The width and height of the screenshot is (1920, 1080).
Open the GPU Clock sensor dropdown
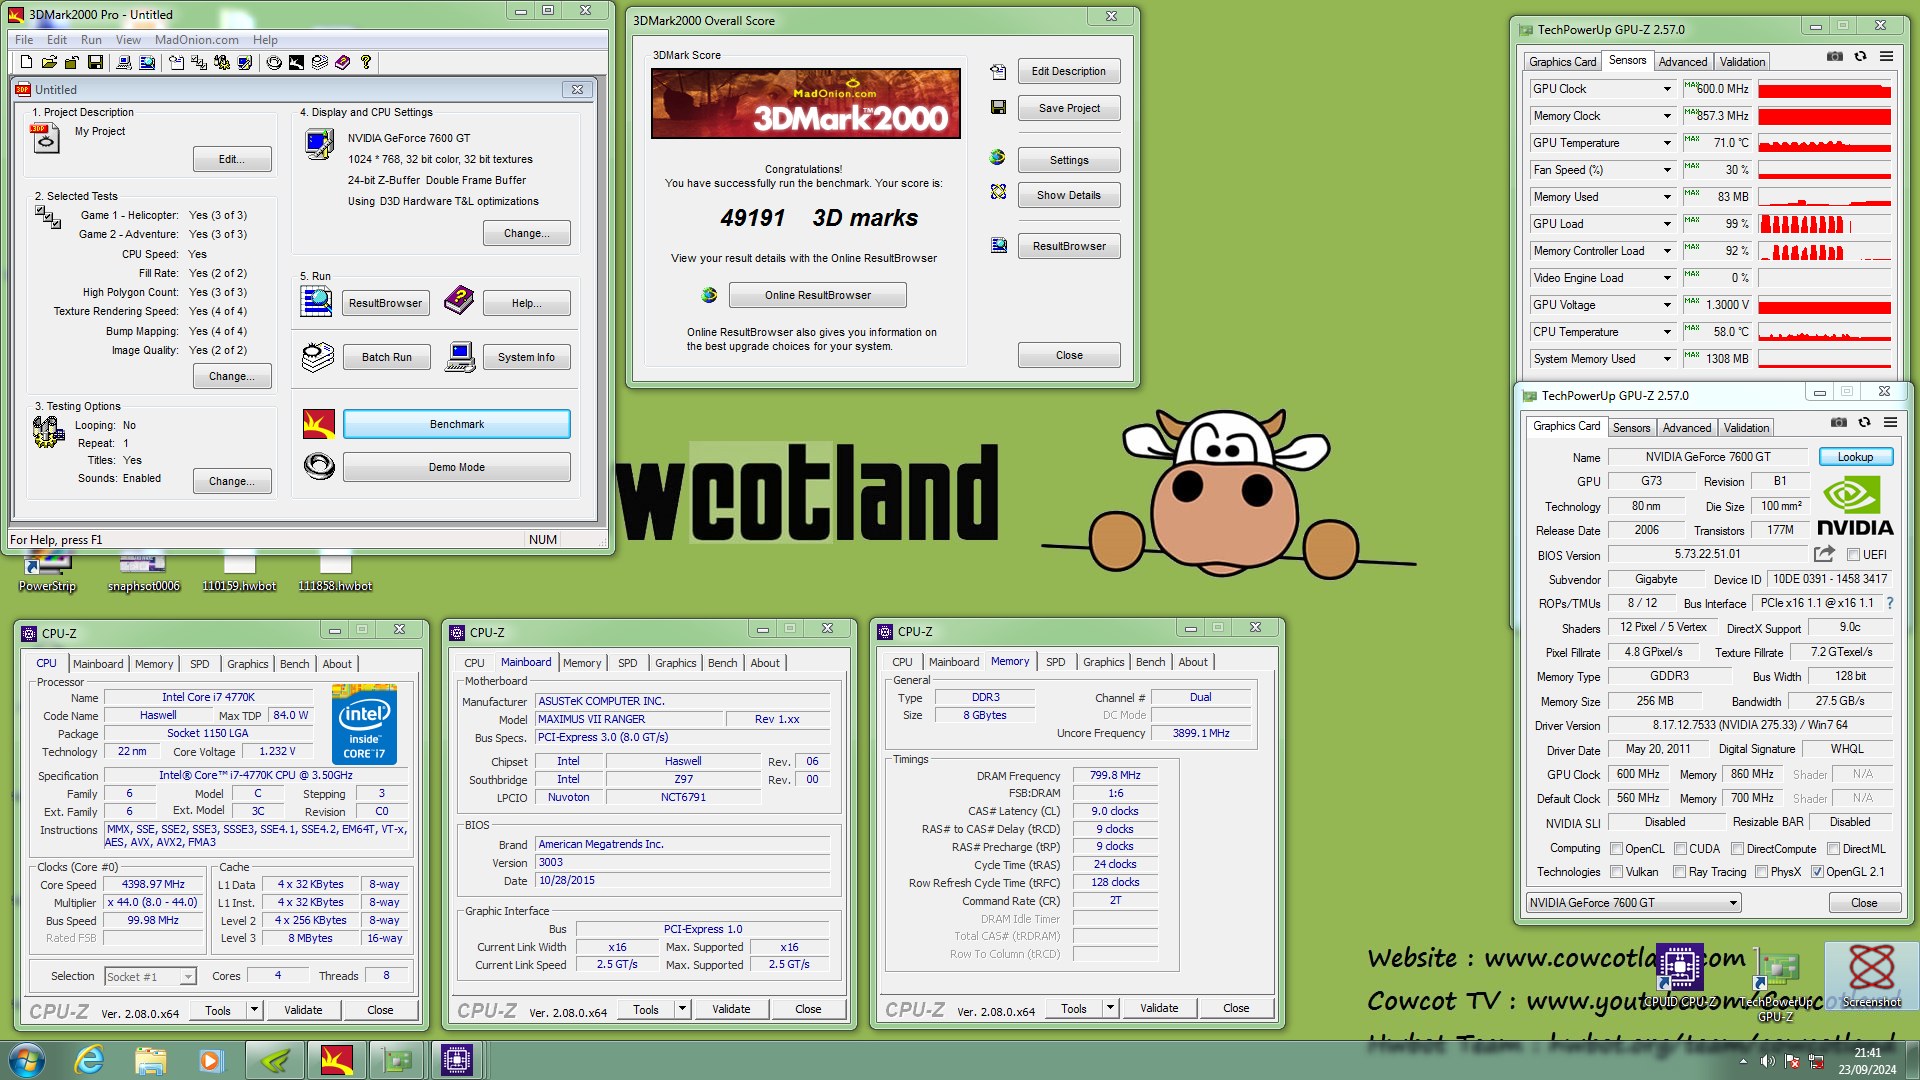pos(1667,89)
